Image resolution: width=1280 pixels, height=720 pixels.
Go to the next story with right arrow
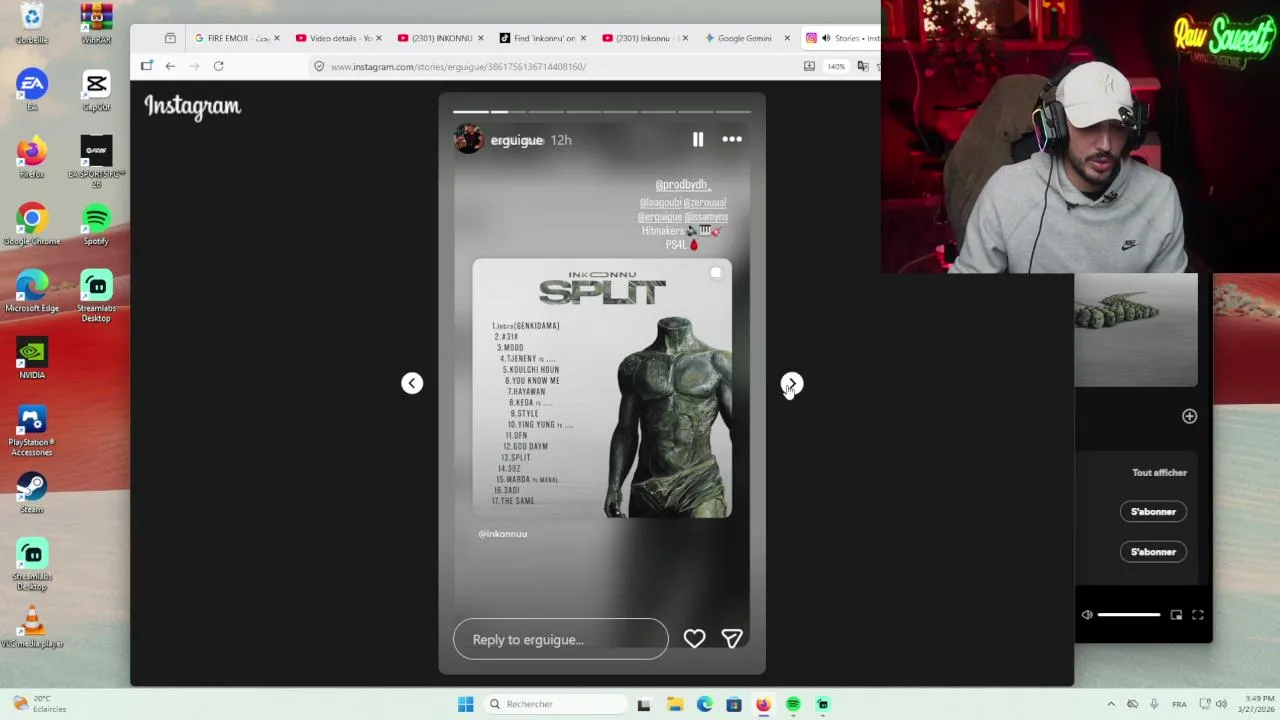coord(791,383)
